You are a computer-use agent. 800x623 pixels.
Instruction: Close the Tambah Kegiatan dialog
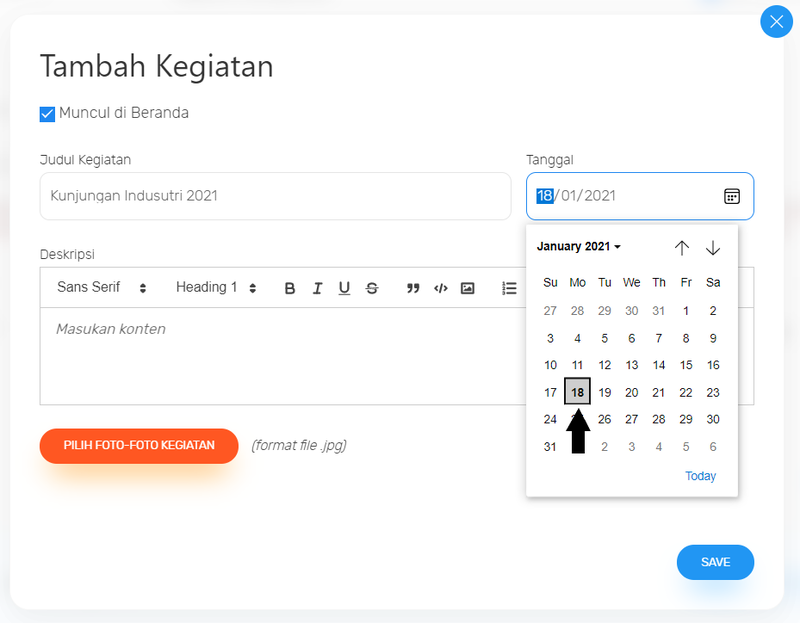click(777, 21)
